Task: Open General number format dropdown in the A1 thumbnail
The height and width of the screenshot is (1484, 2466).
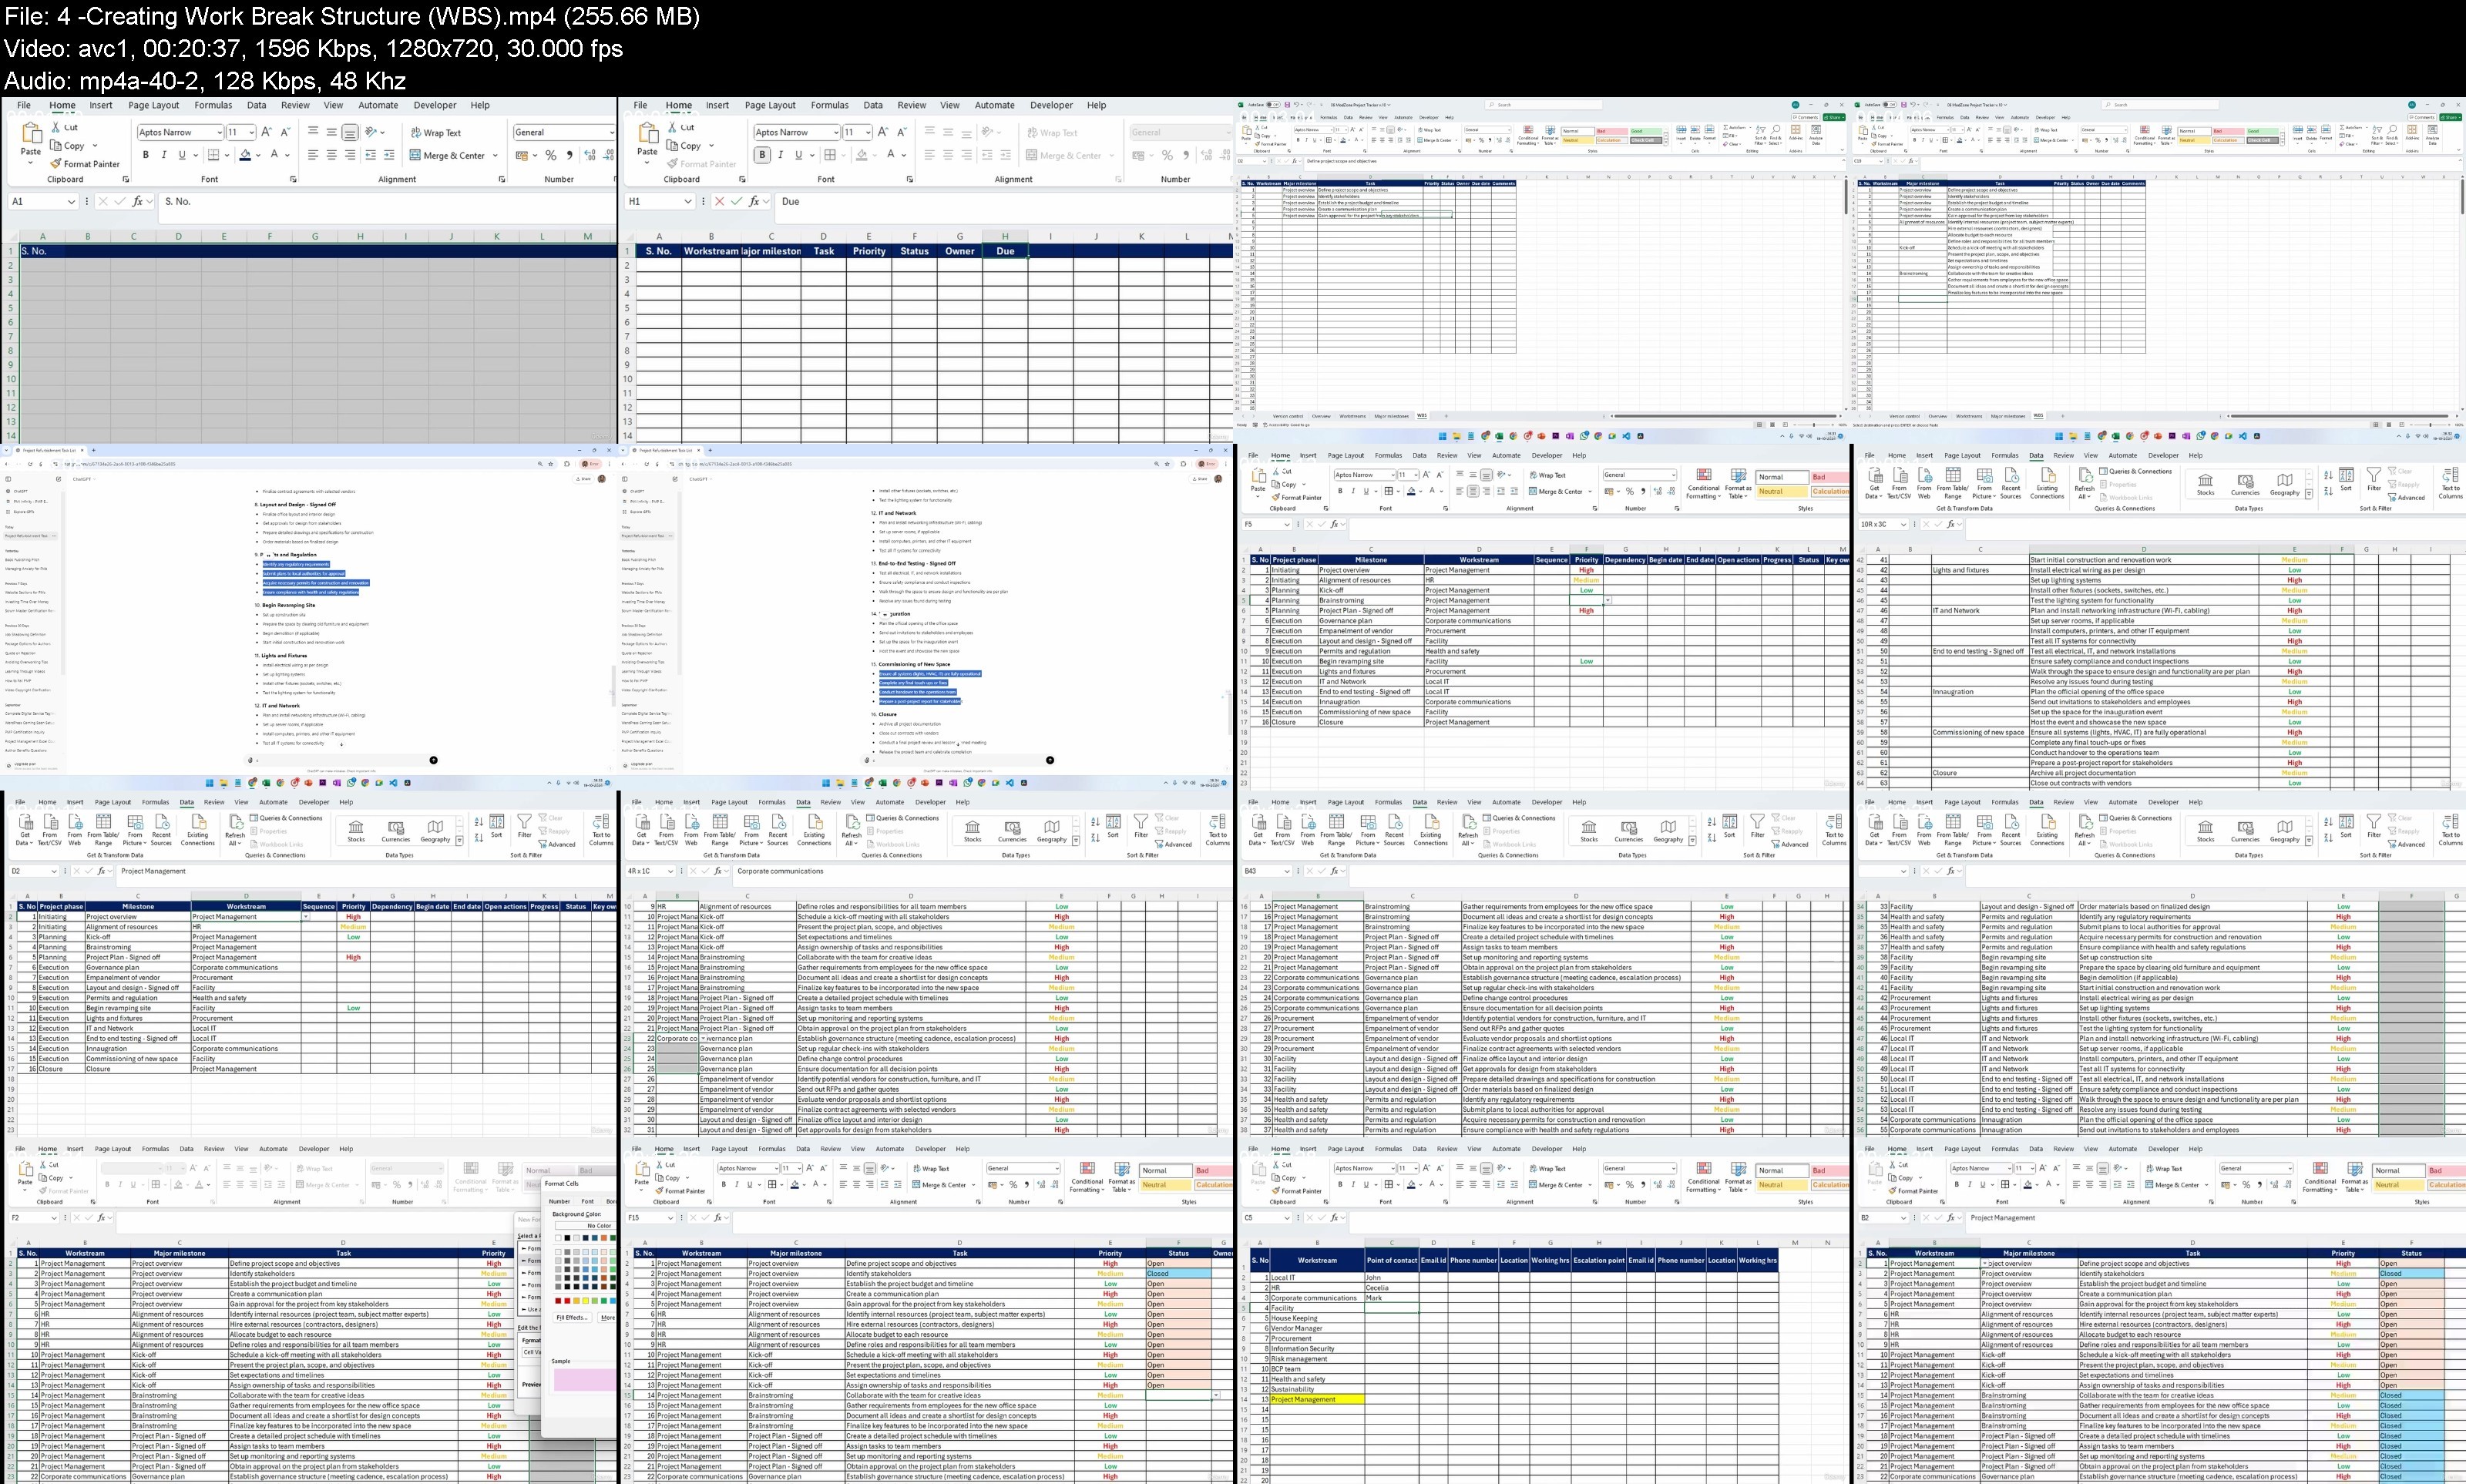Action: pyautogui.click(x=611, y=132)
